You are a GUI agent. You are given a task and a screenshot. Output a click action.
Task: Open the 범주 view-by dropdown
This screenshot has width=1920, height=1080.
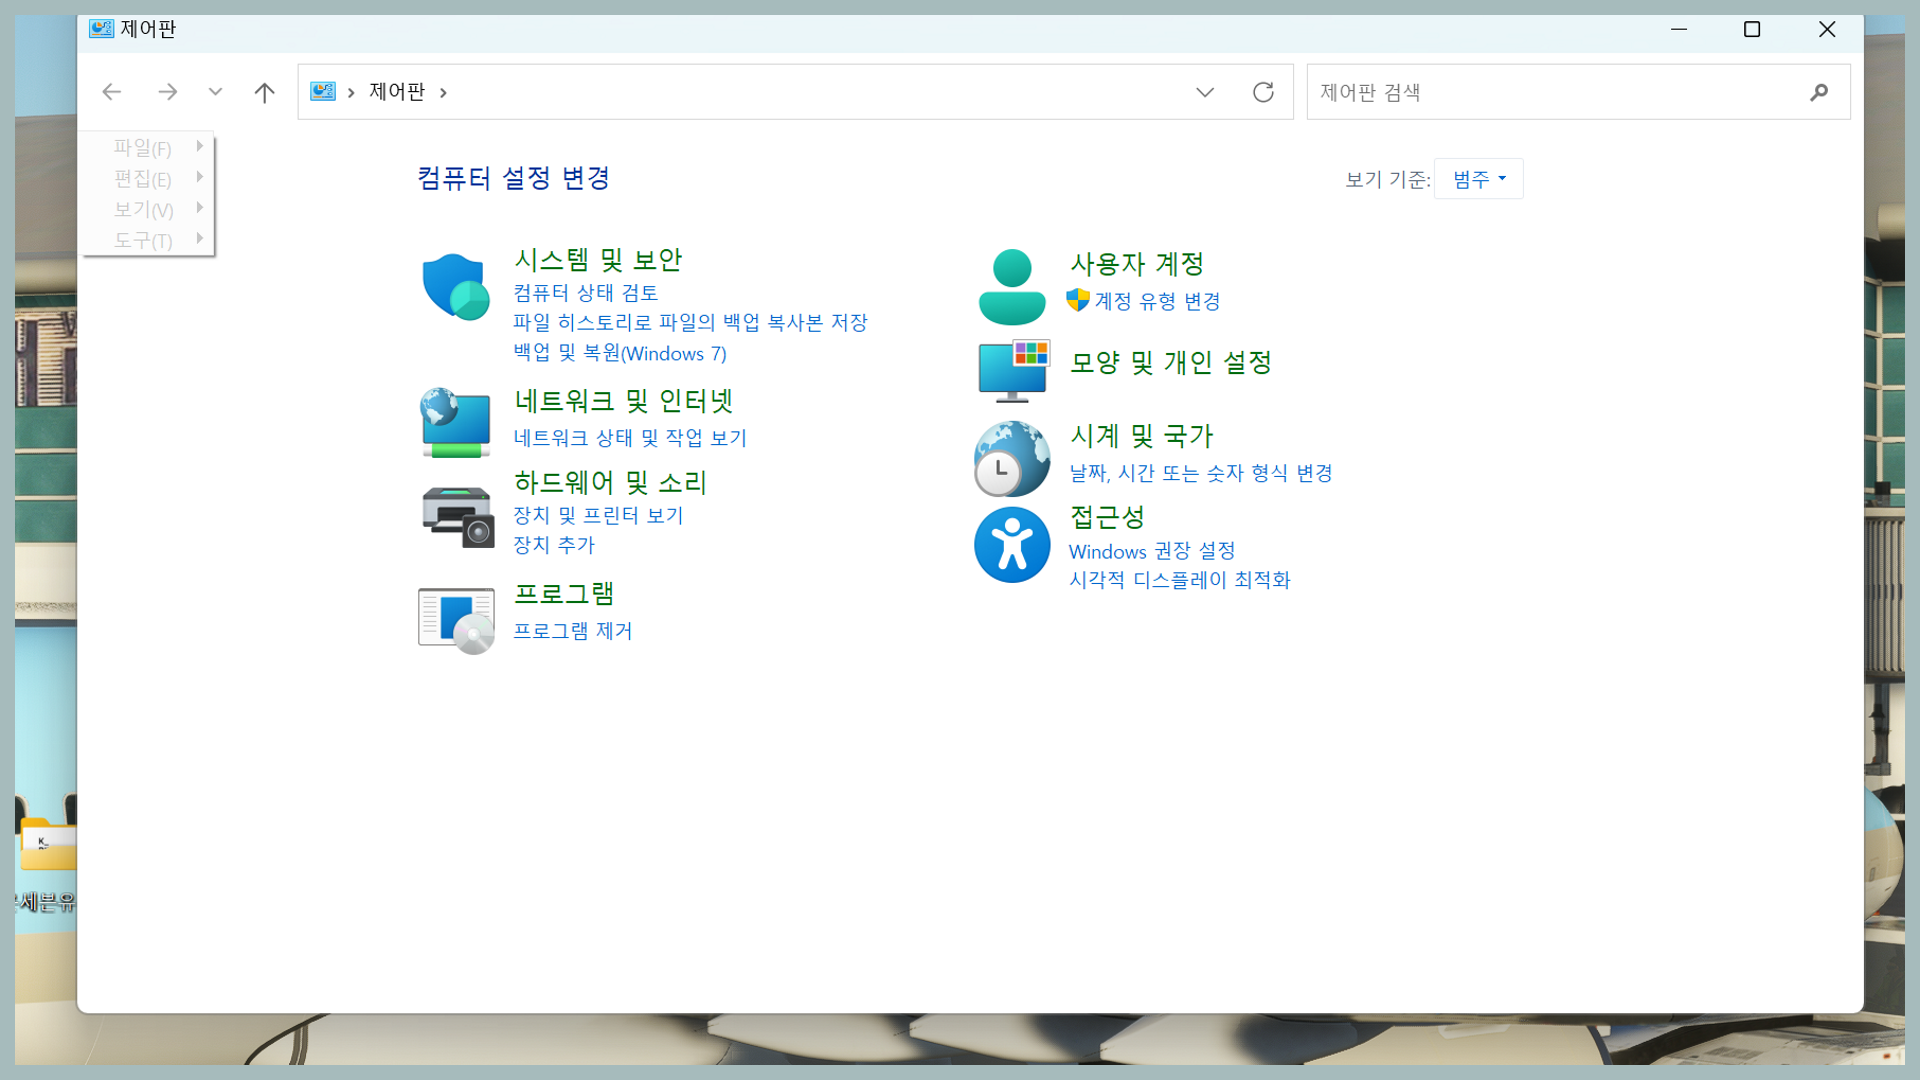click(1478, 179)
